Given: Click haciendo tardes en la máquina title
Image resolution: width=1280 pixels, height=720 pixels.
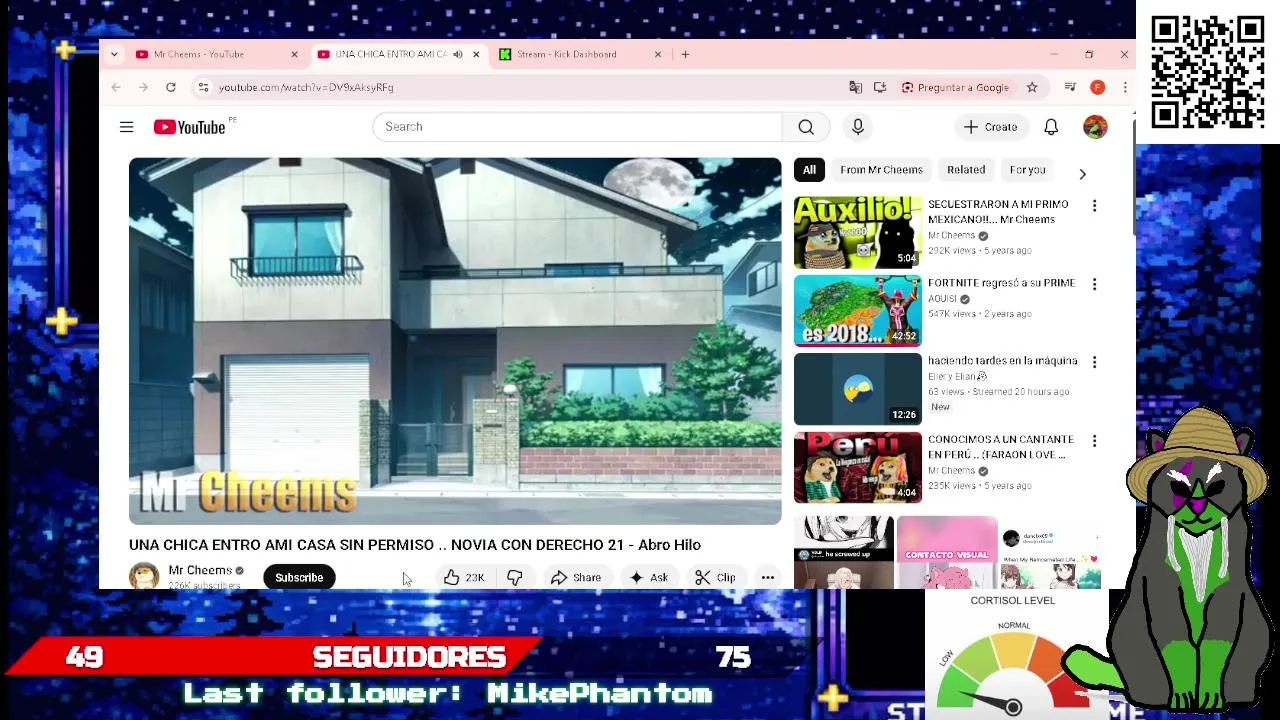Looking at the screenshot, I should [x=1003, y=361].
